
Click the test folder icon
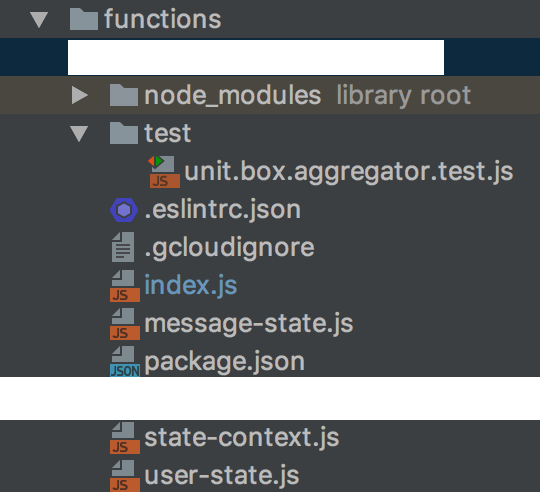[x=124, y=133]
